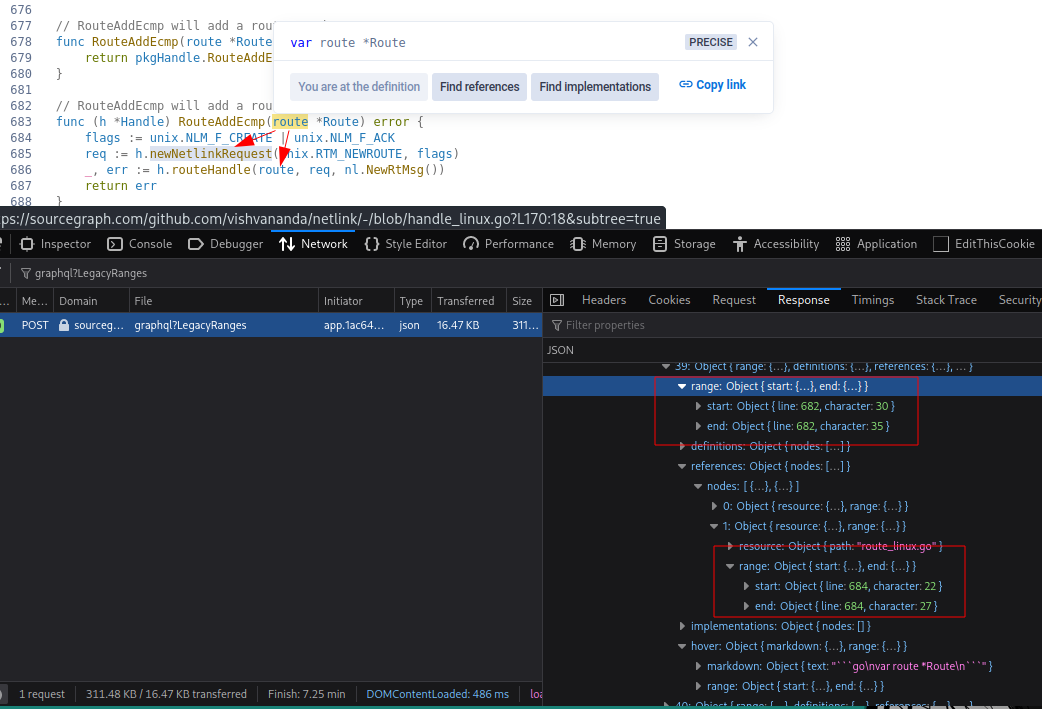The width and height of the screenshot is (1042, 709).
Task: Select the graphql?LegacyRanges POST request row
Action: 271,325
